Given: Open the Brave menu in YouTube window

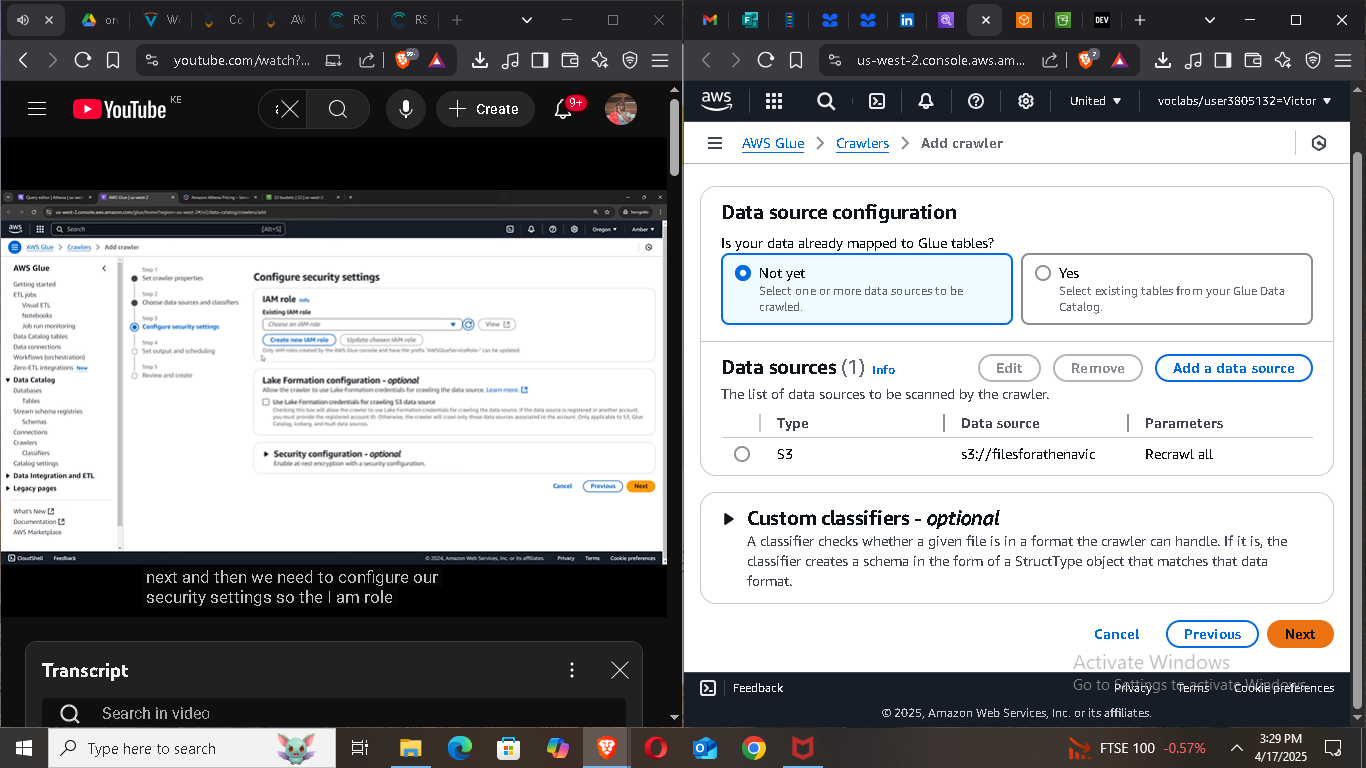Looking at the screenshot, I should click(x=660, y=60).
